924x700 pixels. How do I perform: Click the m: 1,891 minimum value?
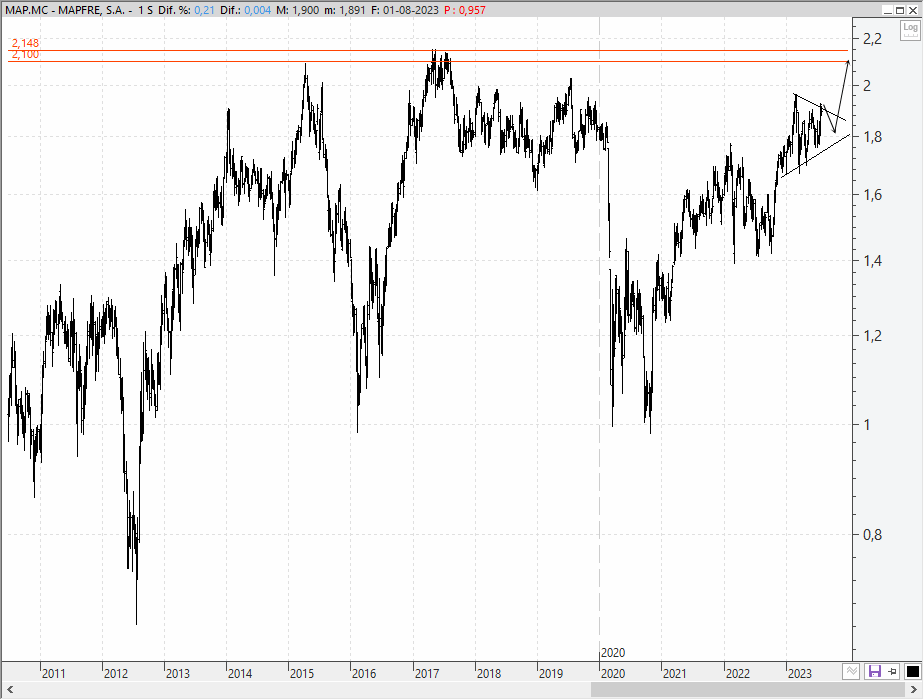(x=345, y=10)
